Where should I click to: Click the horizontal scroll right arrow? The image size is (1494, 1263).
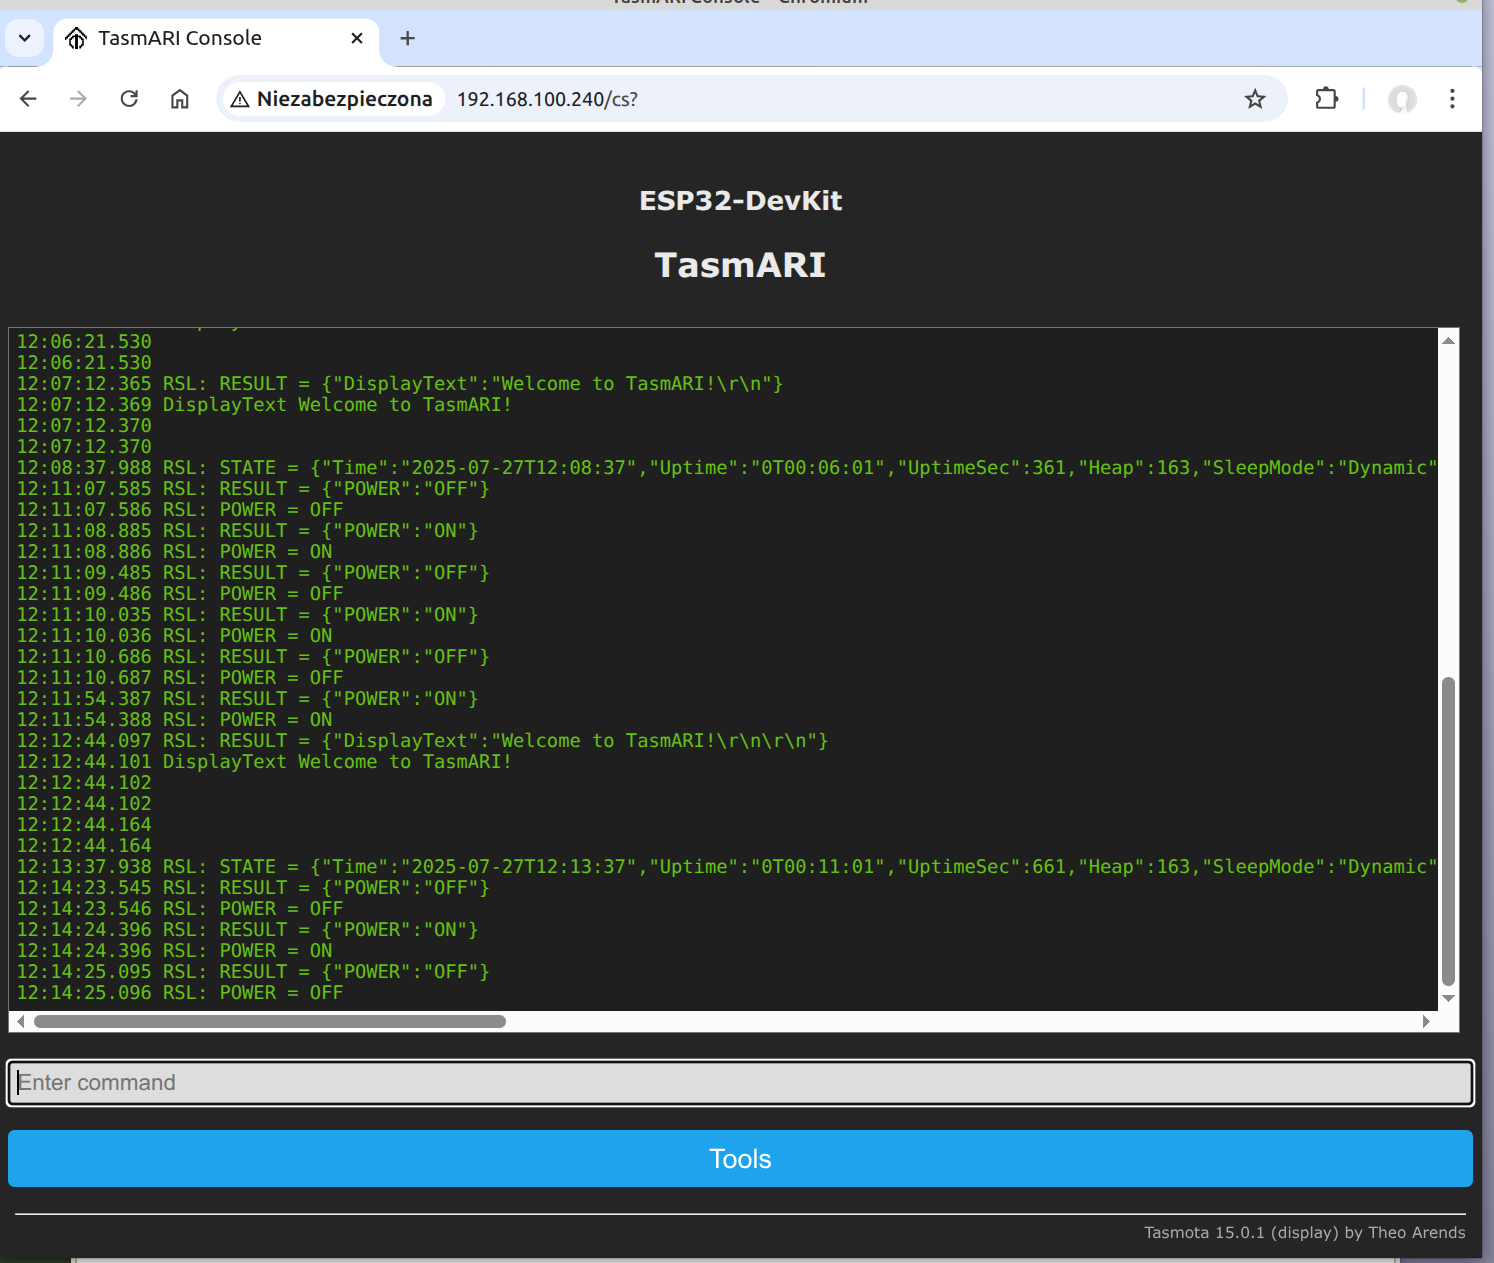click(x=1426, y=1021)
